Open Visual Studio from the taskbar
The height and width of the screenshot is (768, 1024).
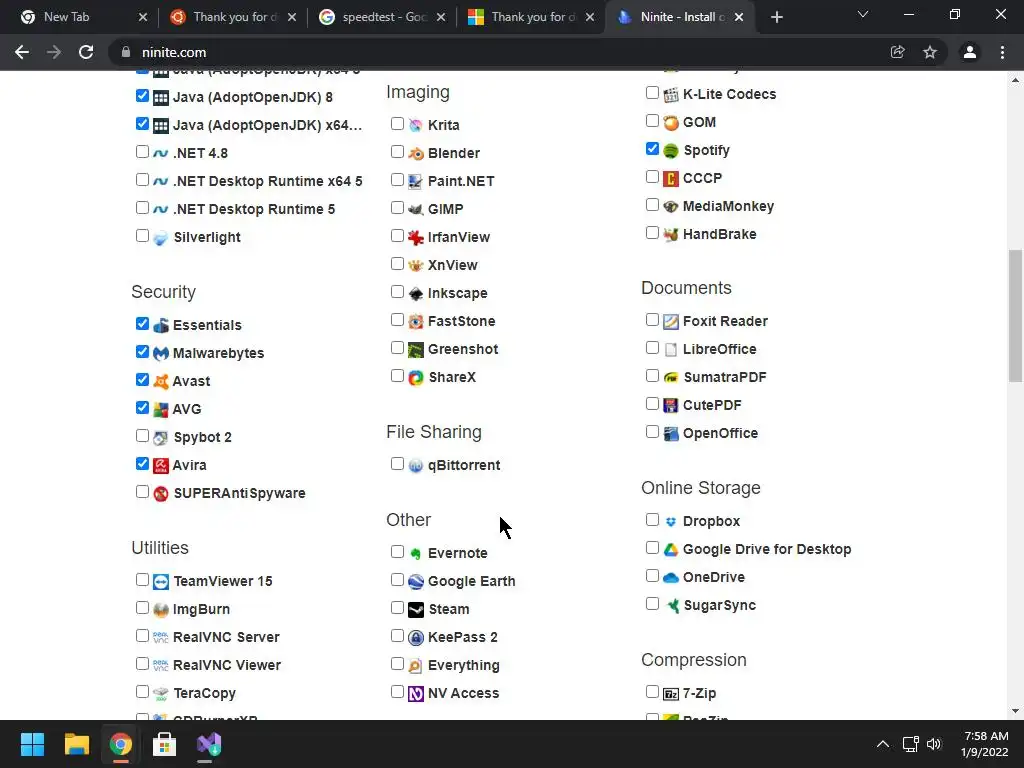209,744
